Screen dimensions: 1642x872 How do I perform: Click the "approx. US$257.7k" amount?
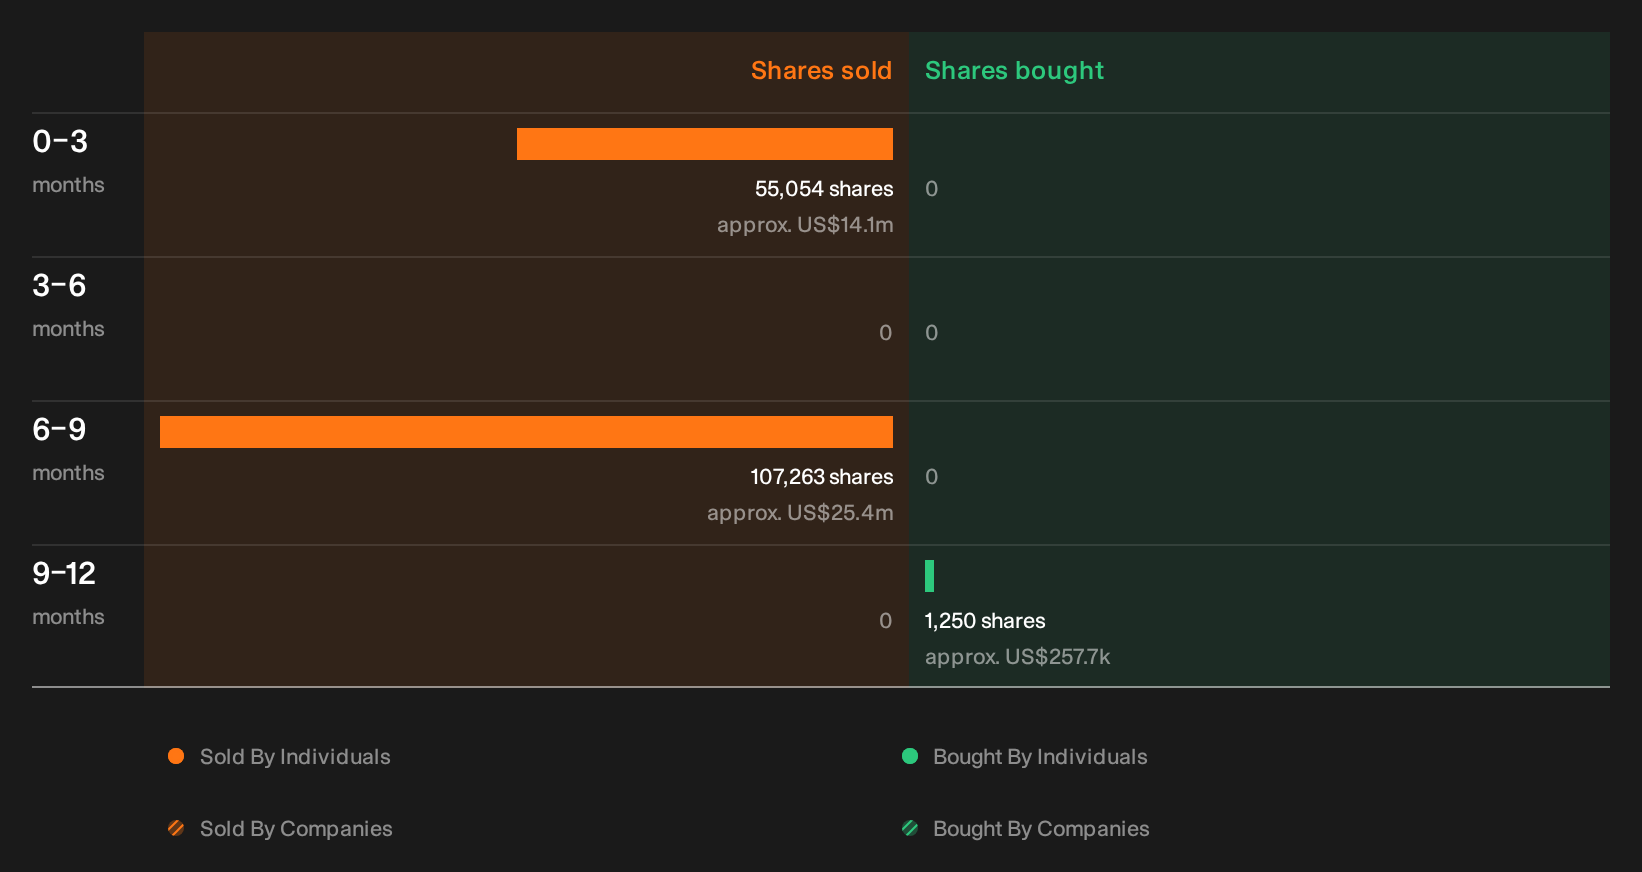pos(1017,657)
